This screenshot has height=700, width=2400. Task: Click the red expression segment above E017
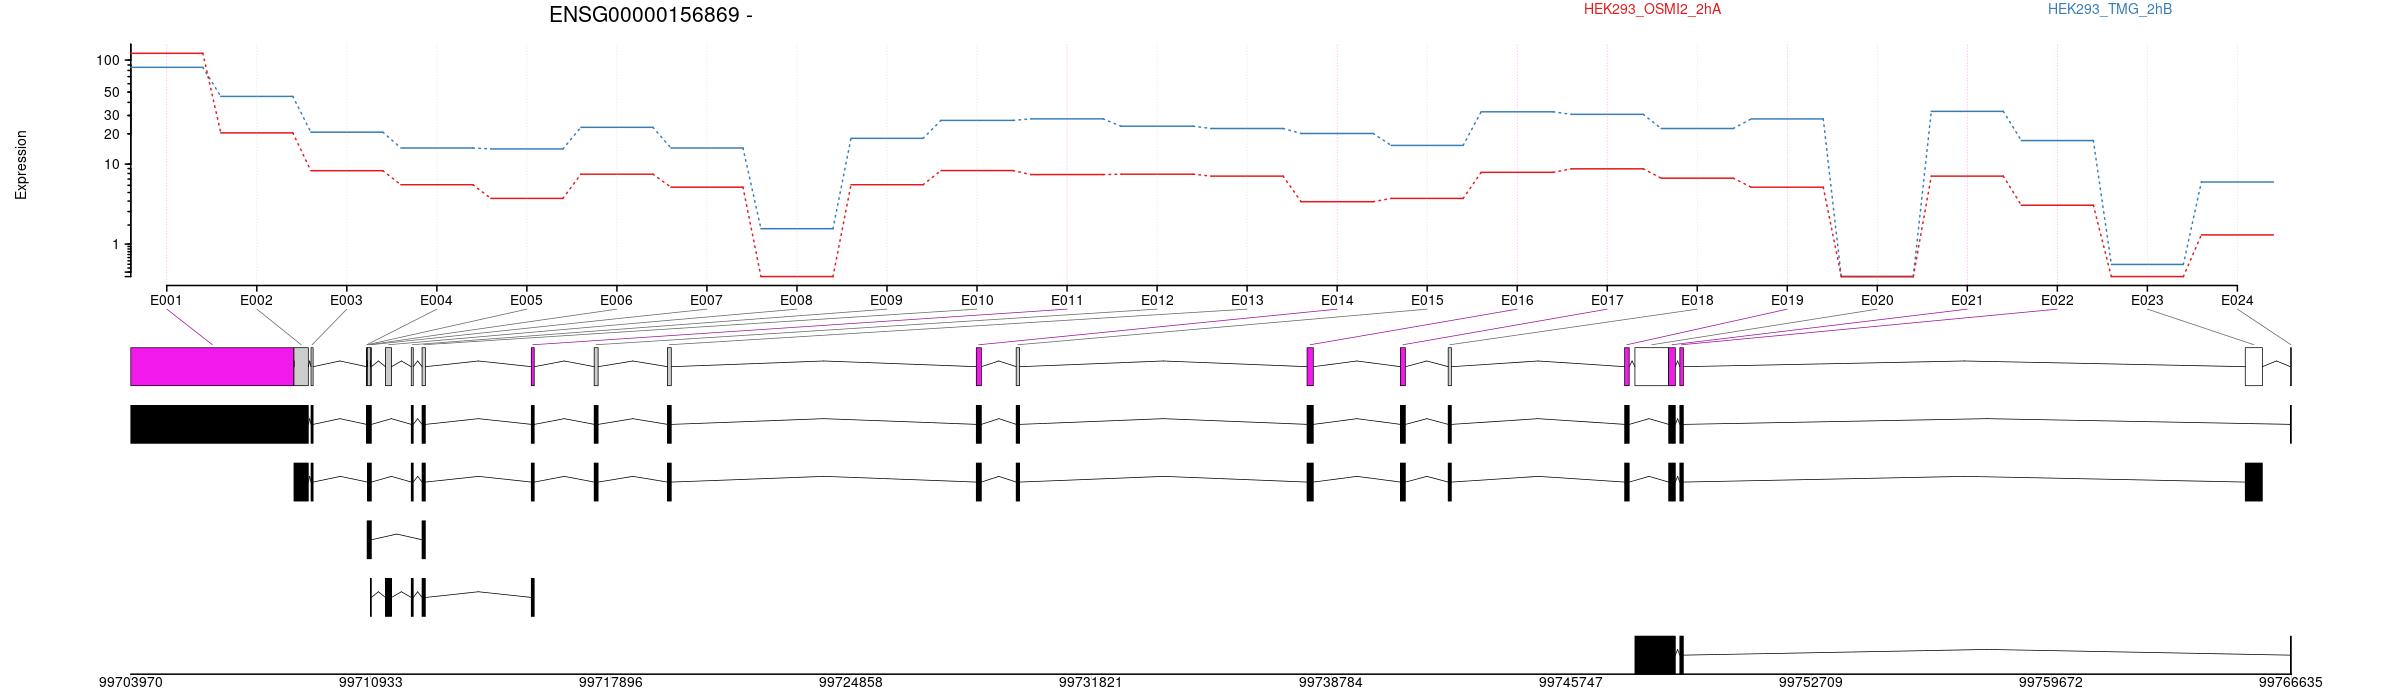tap(1607, 169)
